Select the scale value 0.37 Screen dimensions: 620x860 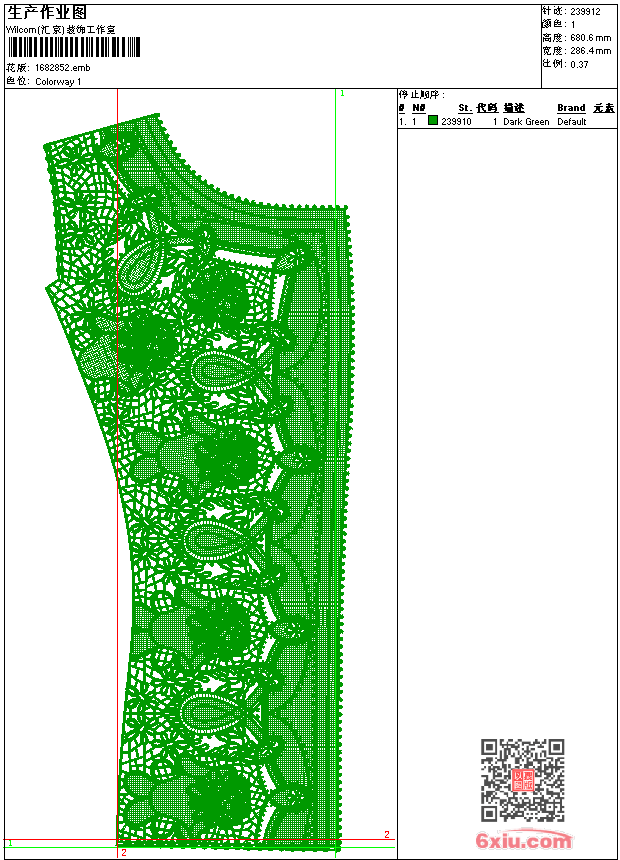[x=579, y=64]
